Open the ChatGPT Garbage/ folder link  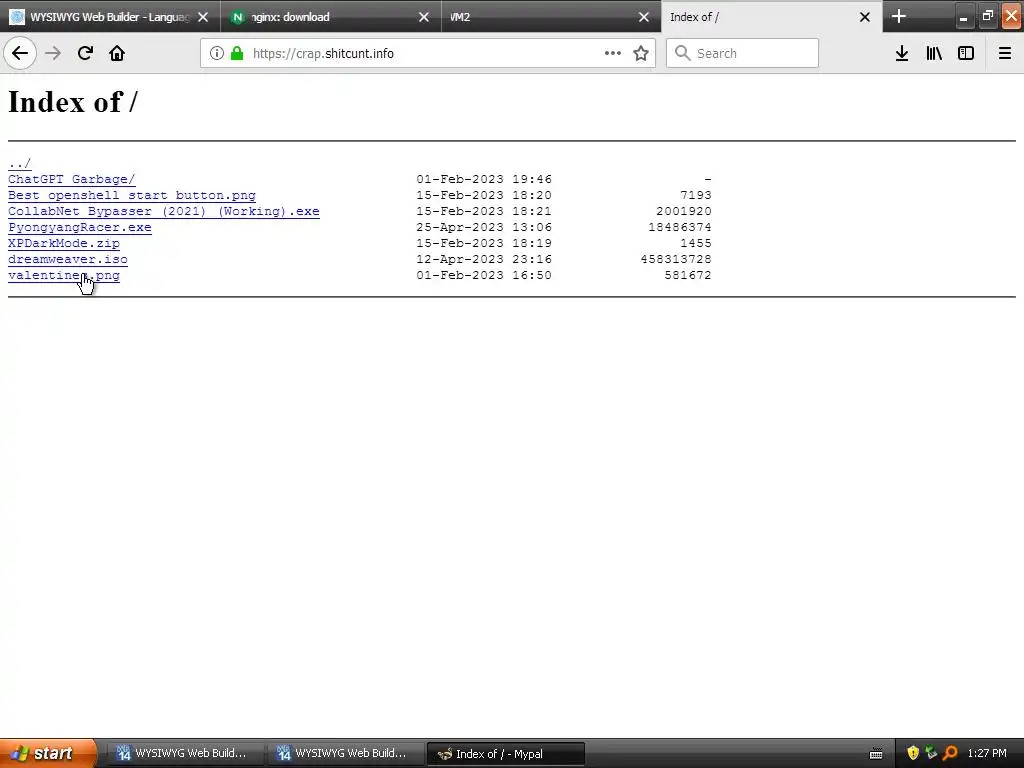click(72, 179)
